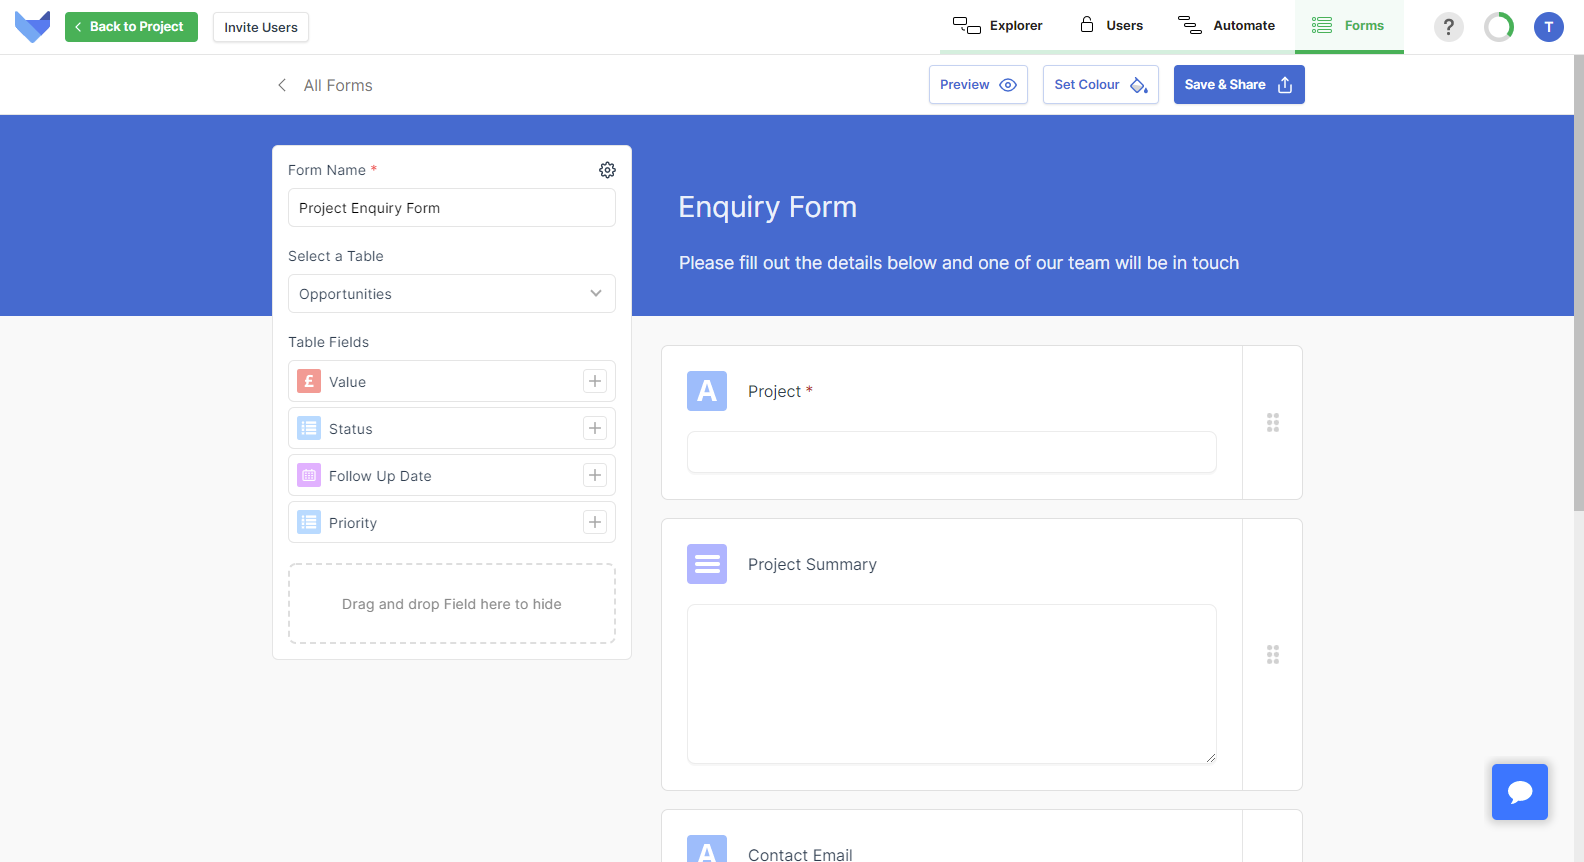Click the currency icon beside Value
This screenshot has width=1584, height=862.
click(309, 381)
